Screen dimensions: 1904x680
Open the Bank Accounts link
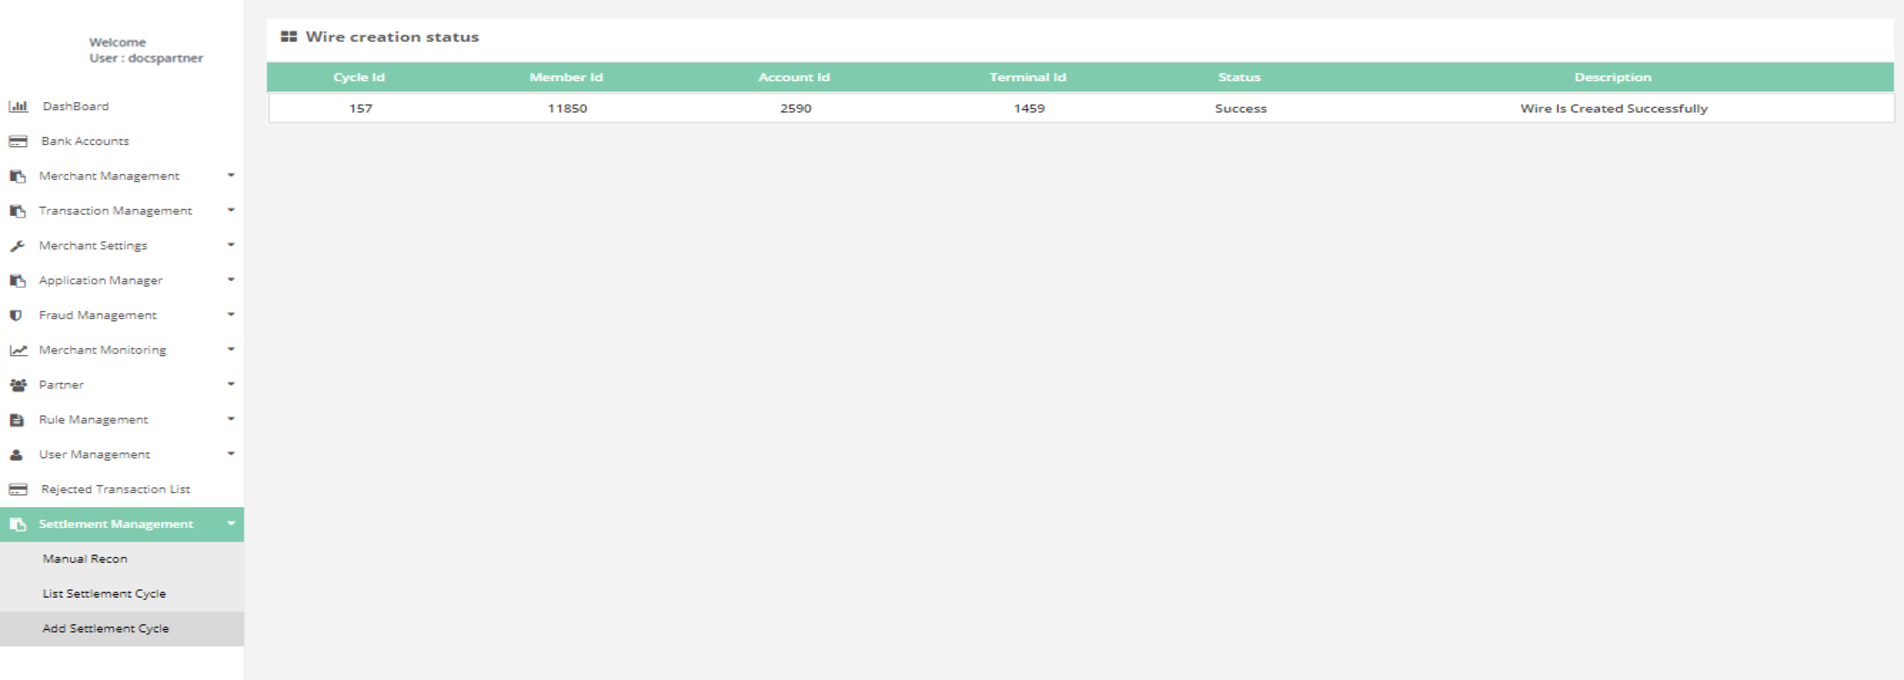pyautogui.click(x=85, y=141)
